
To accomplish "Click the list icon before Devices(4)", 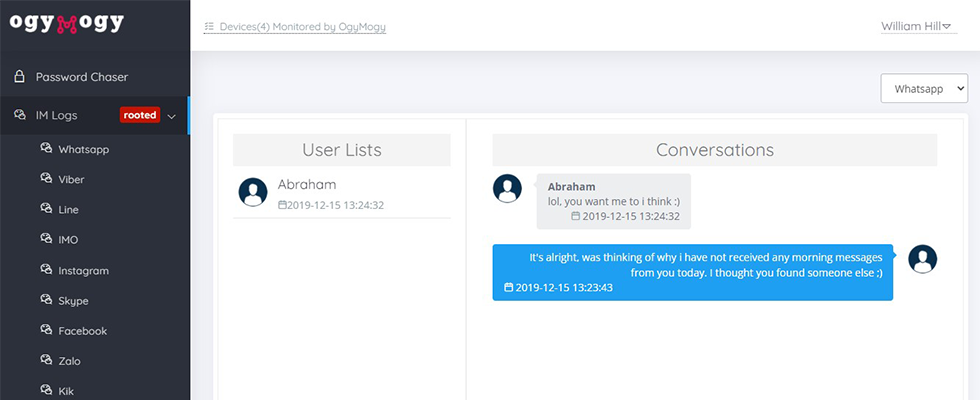I will (209, 27).
